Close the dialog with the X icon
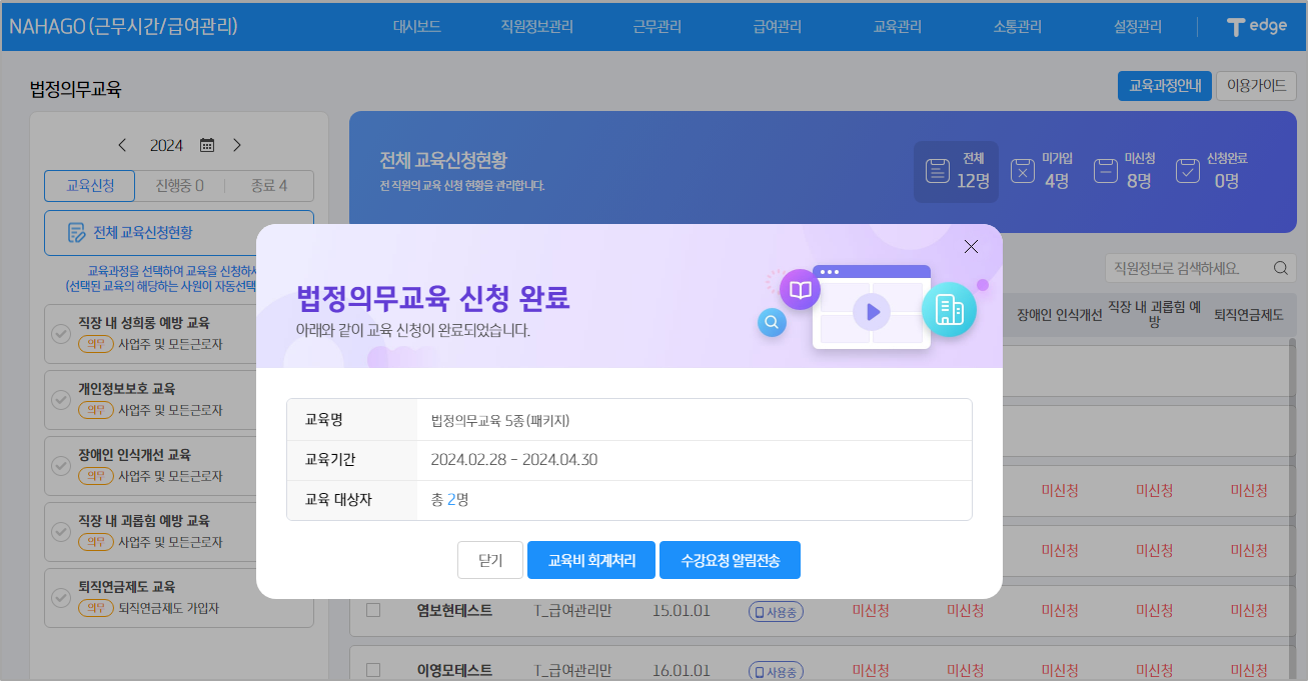The image size is (1308, 681). click(970, 247)
